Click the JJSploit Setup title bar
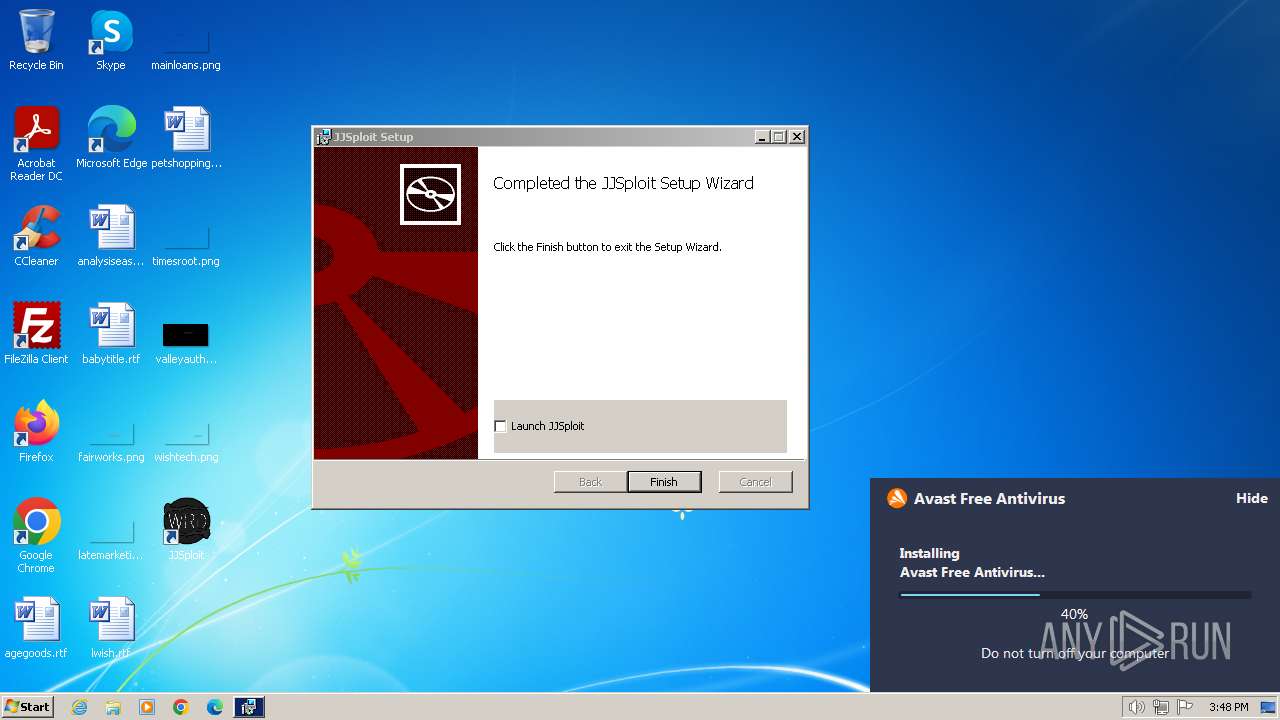This screenshot has width=1280, height=720. [560, 137]
